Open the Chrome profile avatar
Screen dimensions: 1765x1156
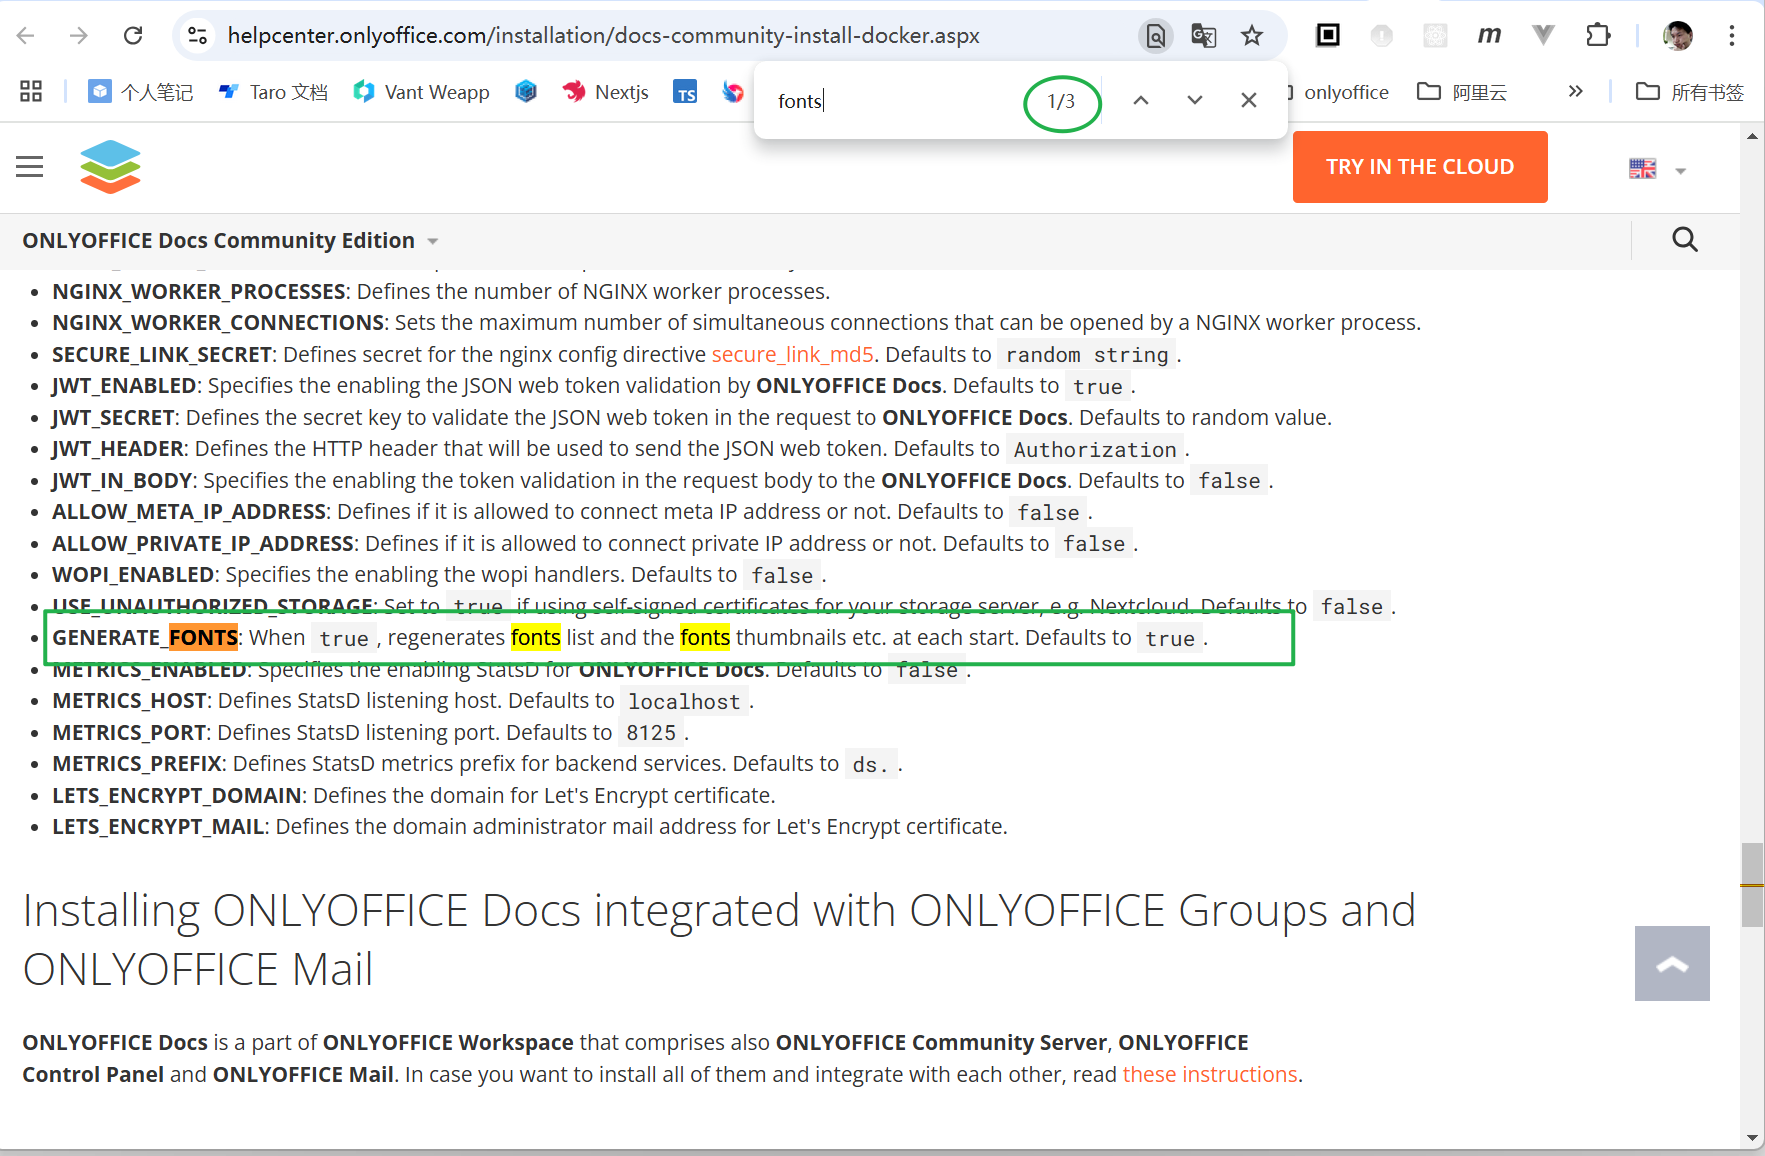[x=1678, y=36]
